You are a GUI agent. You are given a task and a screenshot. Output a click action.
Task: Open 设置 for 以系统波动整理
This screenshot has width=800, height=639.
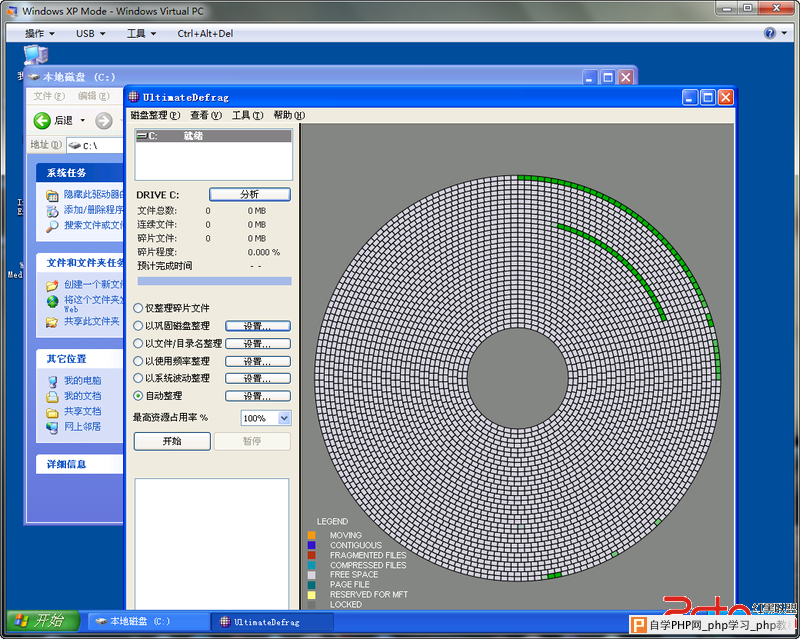pyautogui.click(x=258, y=378)
